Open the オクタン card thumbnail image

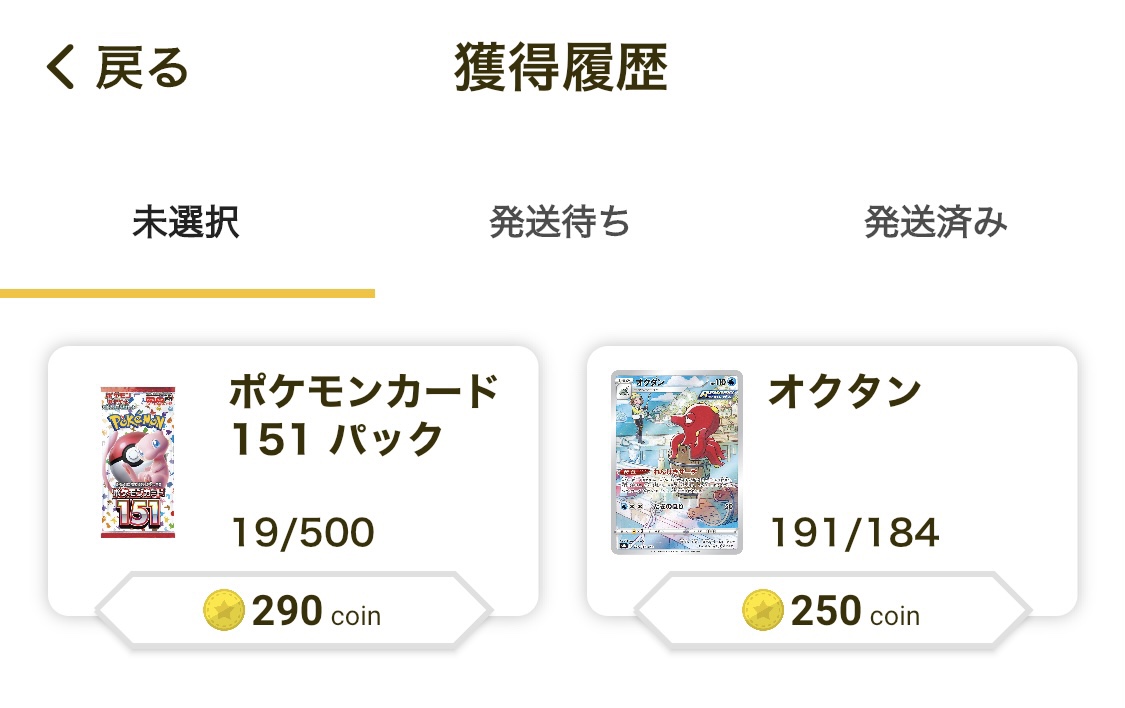[677, 463]
